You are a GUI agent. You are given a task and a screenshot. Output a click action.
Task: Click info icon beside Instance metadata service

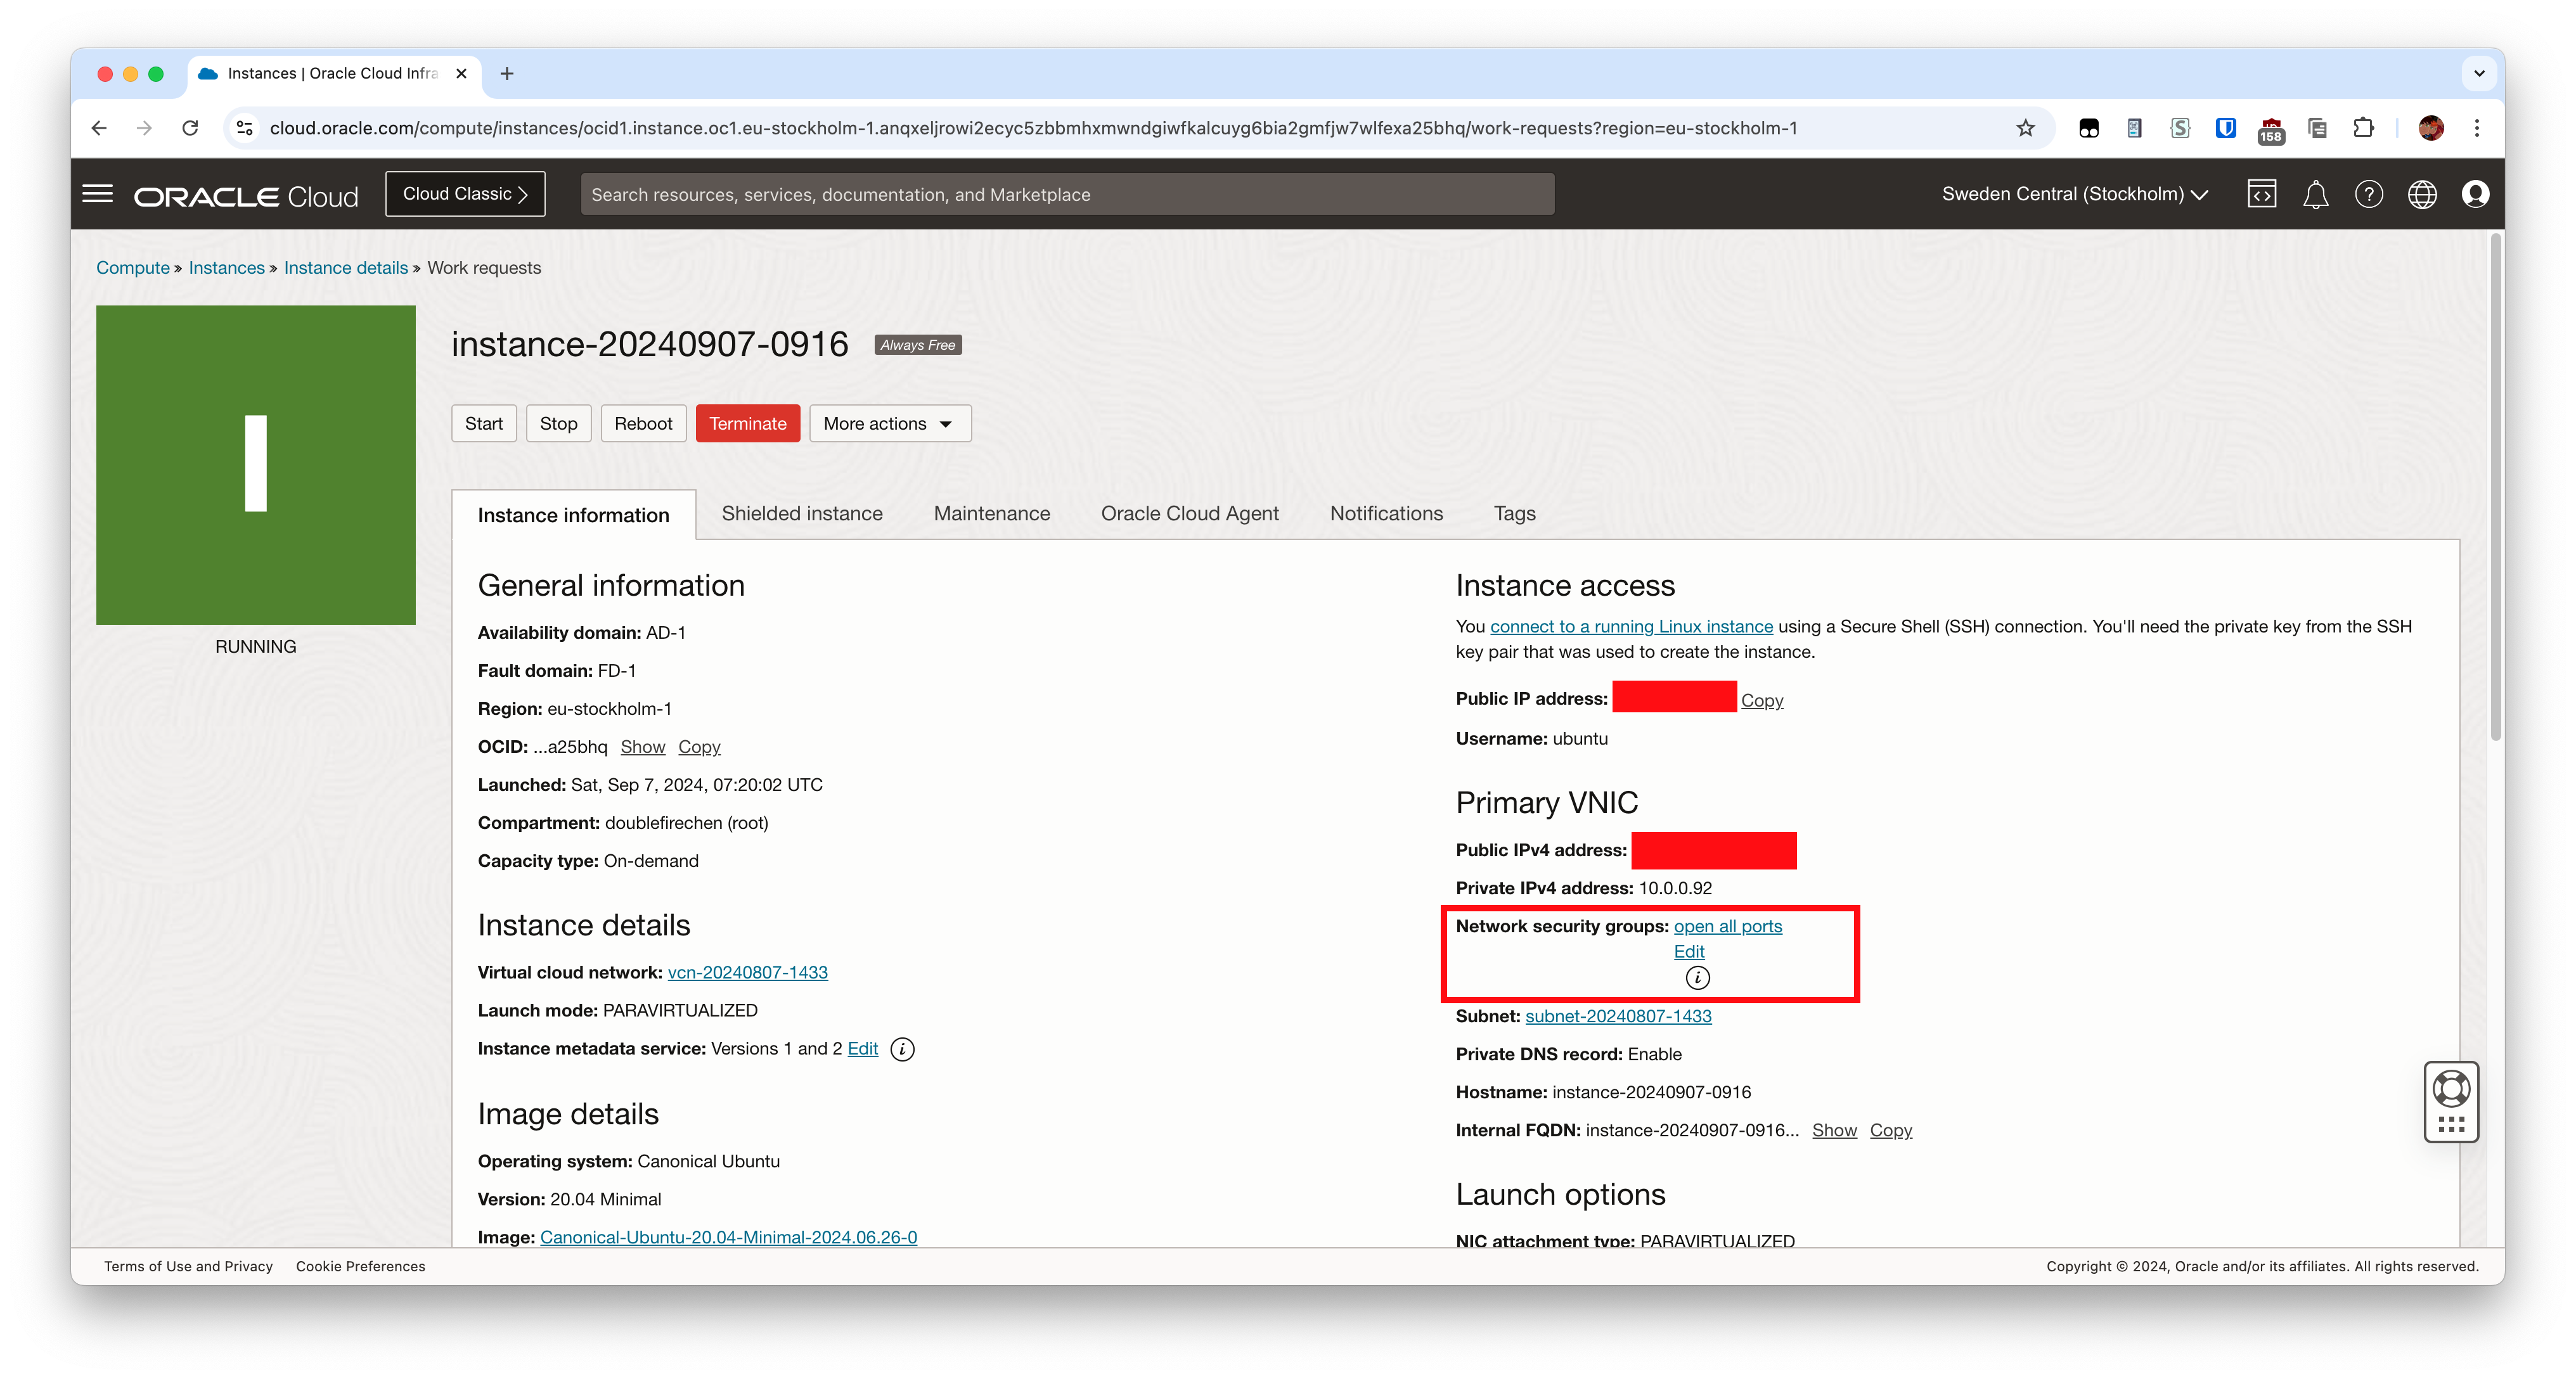coord(902,1049)
